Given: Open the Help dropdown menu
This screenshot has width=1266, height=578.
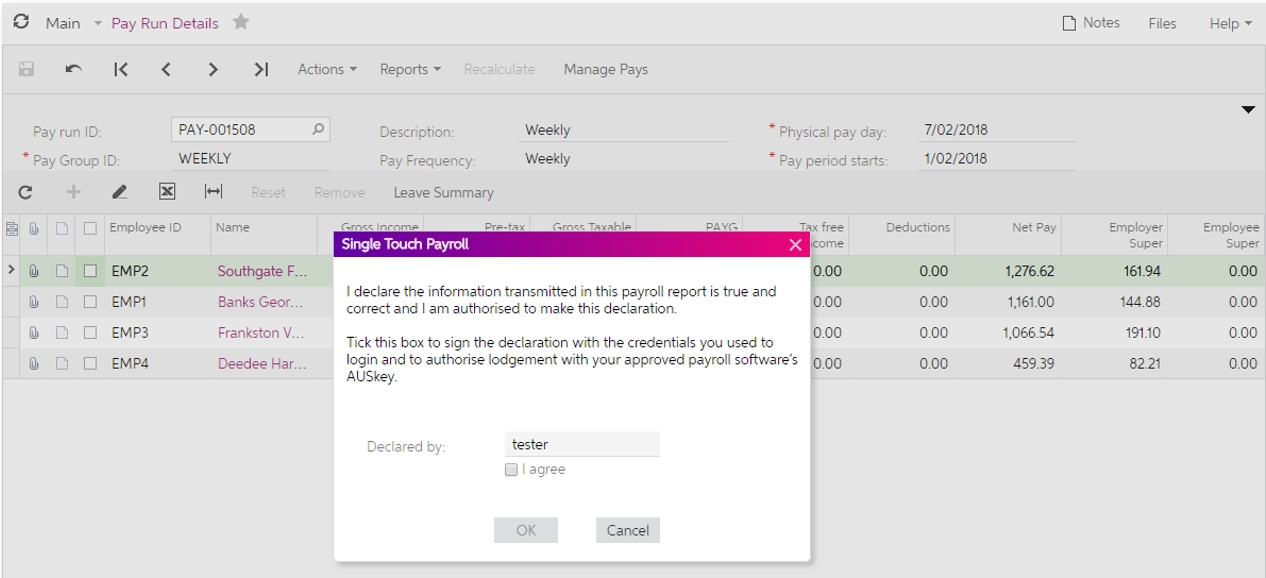Looking at the screenshot, I should [x=1231, y=23].
